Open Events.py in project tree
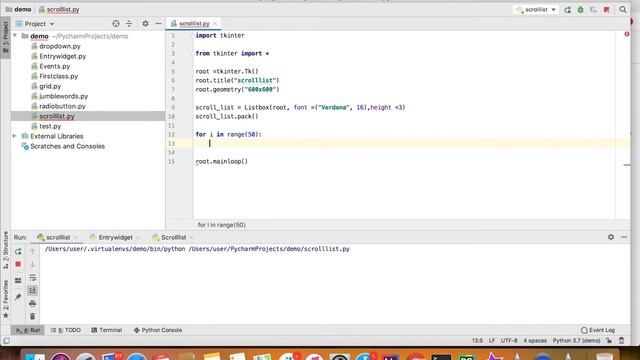This screenshot has width=640, height=360. [55, 66]
